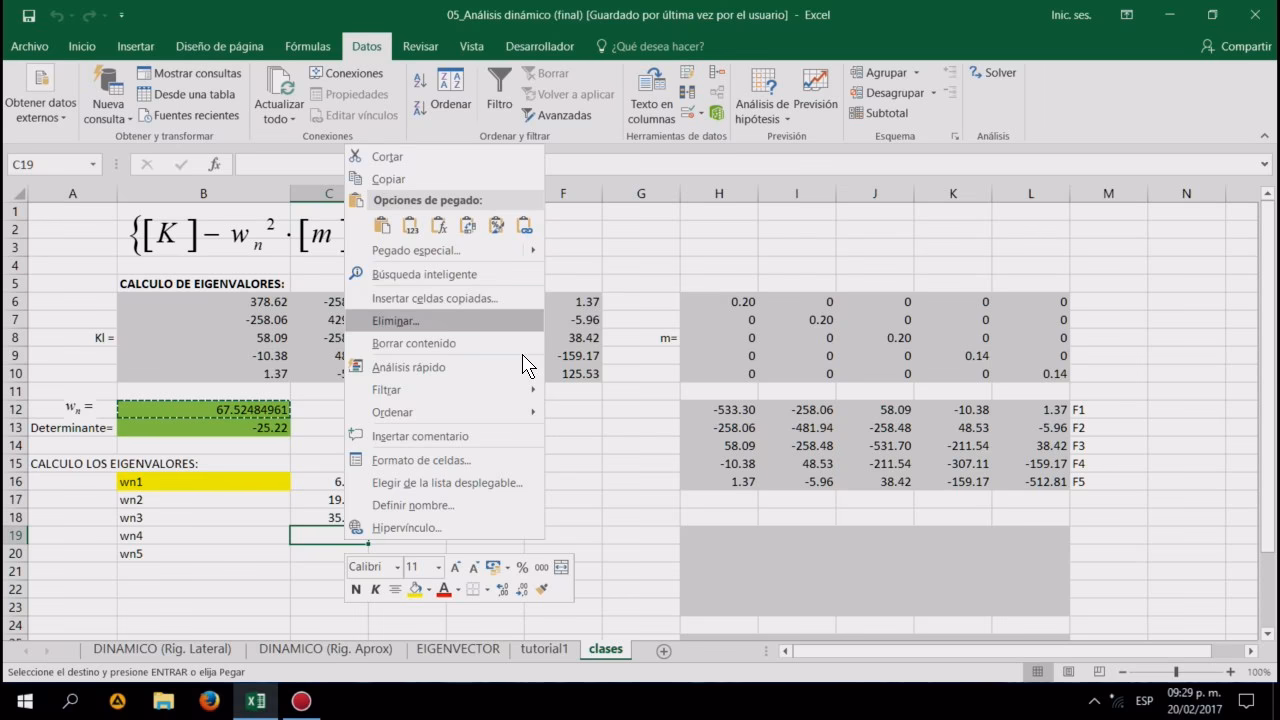The height and width of the screenshot is (720, 1280).
Task: Switch to the EIGENVECTOR sheet tab
Action: coord(458,649)
